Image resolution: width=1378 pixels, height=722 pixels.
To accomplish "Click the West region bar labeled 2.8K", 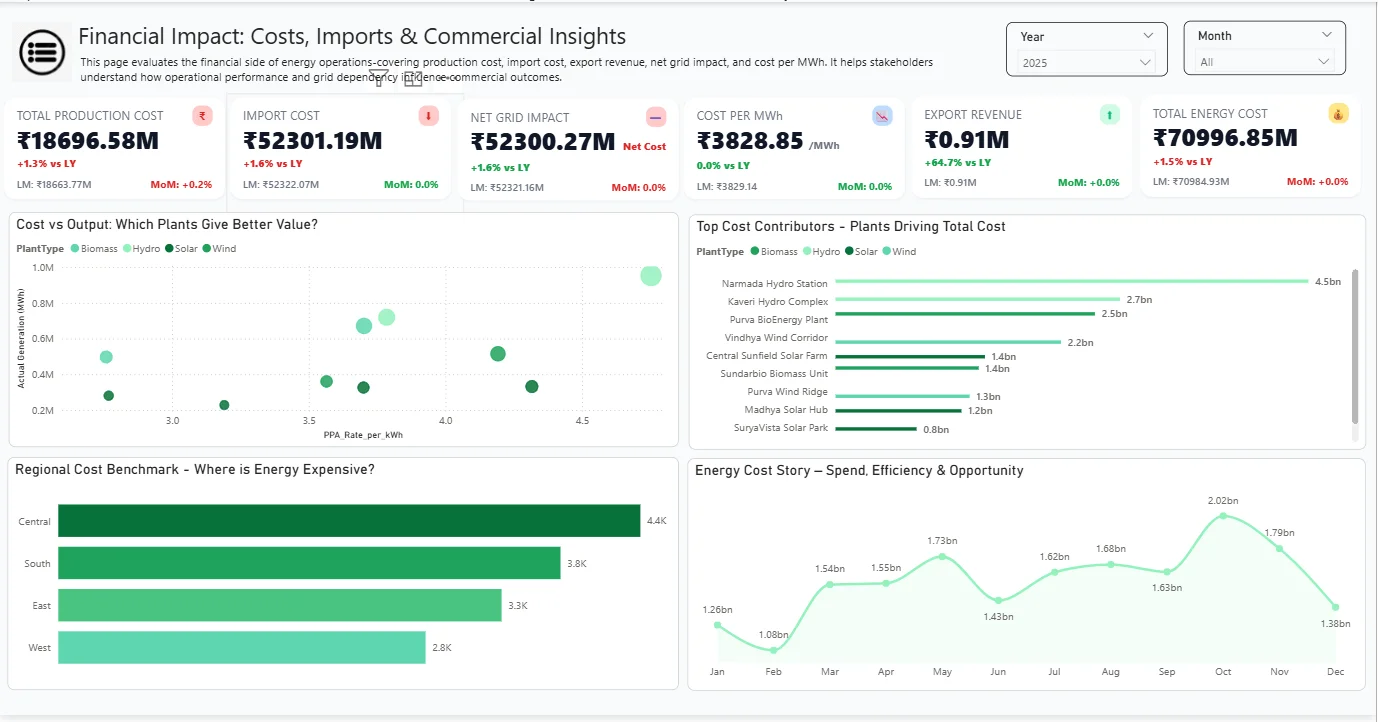I will click(241, 648).
